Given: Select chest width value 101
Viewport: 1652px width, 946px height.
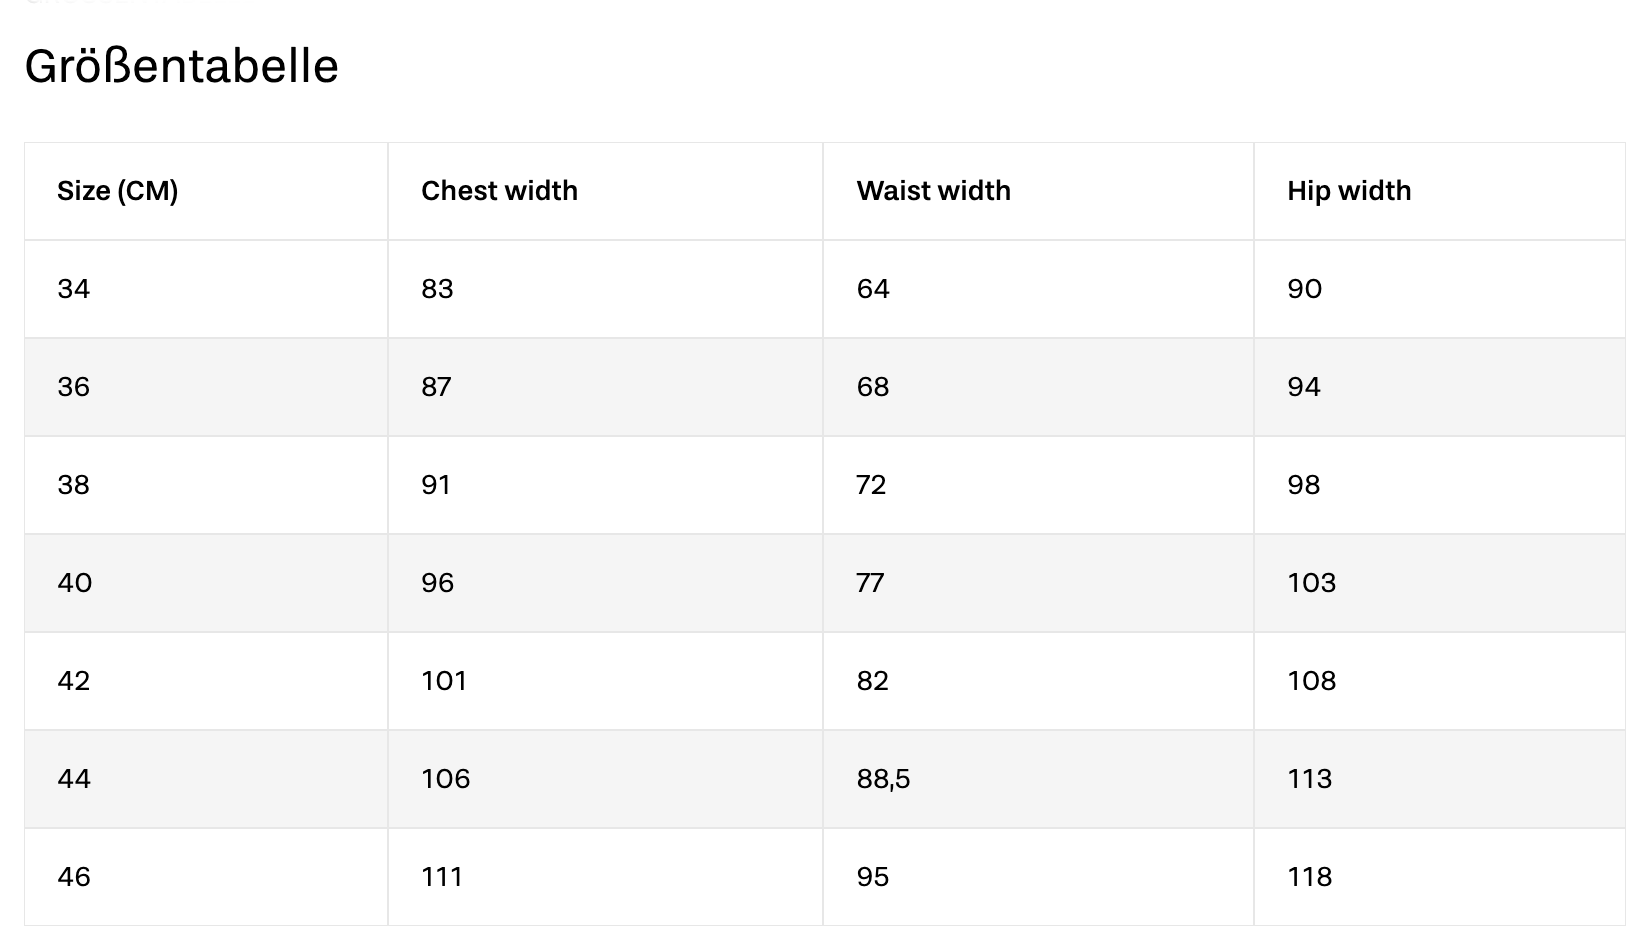Looking at the screenshot, I should point(444,681).
